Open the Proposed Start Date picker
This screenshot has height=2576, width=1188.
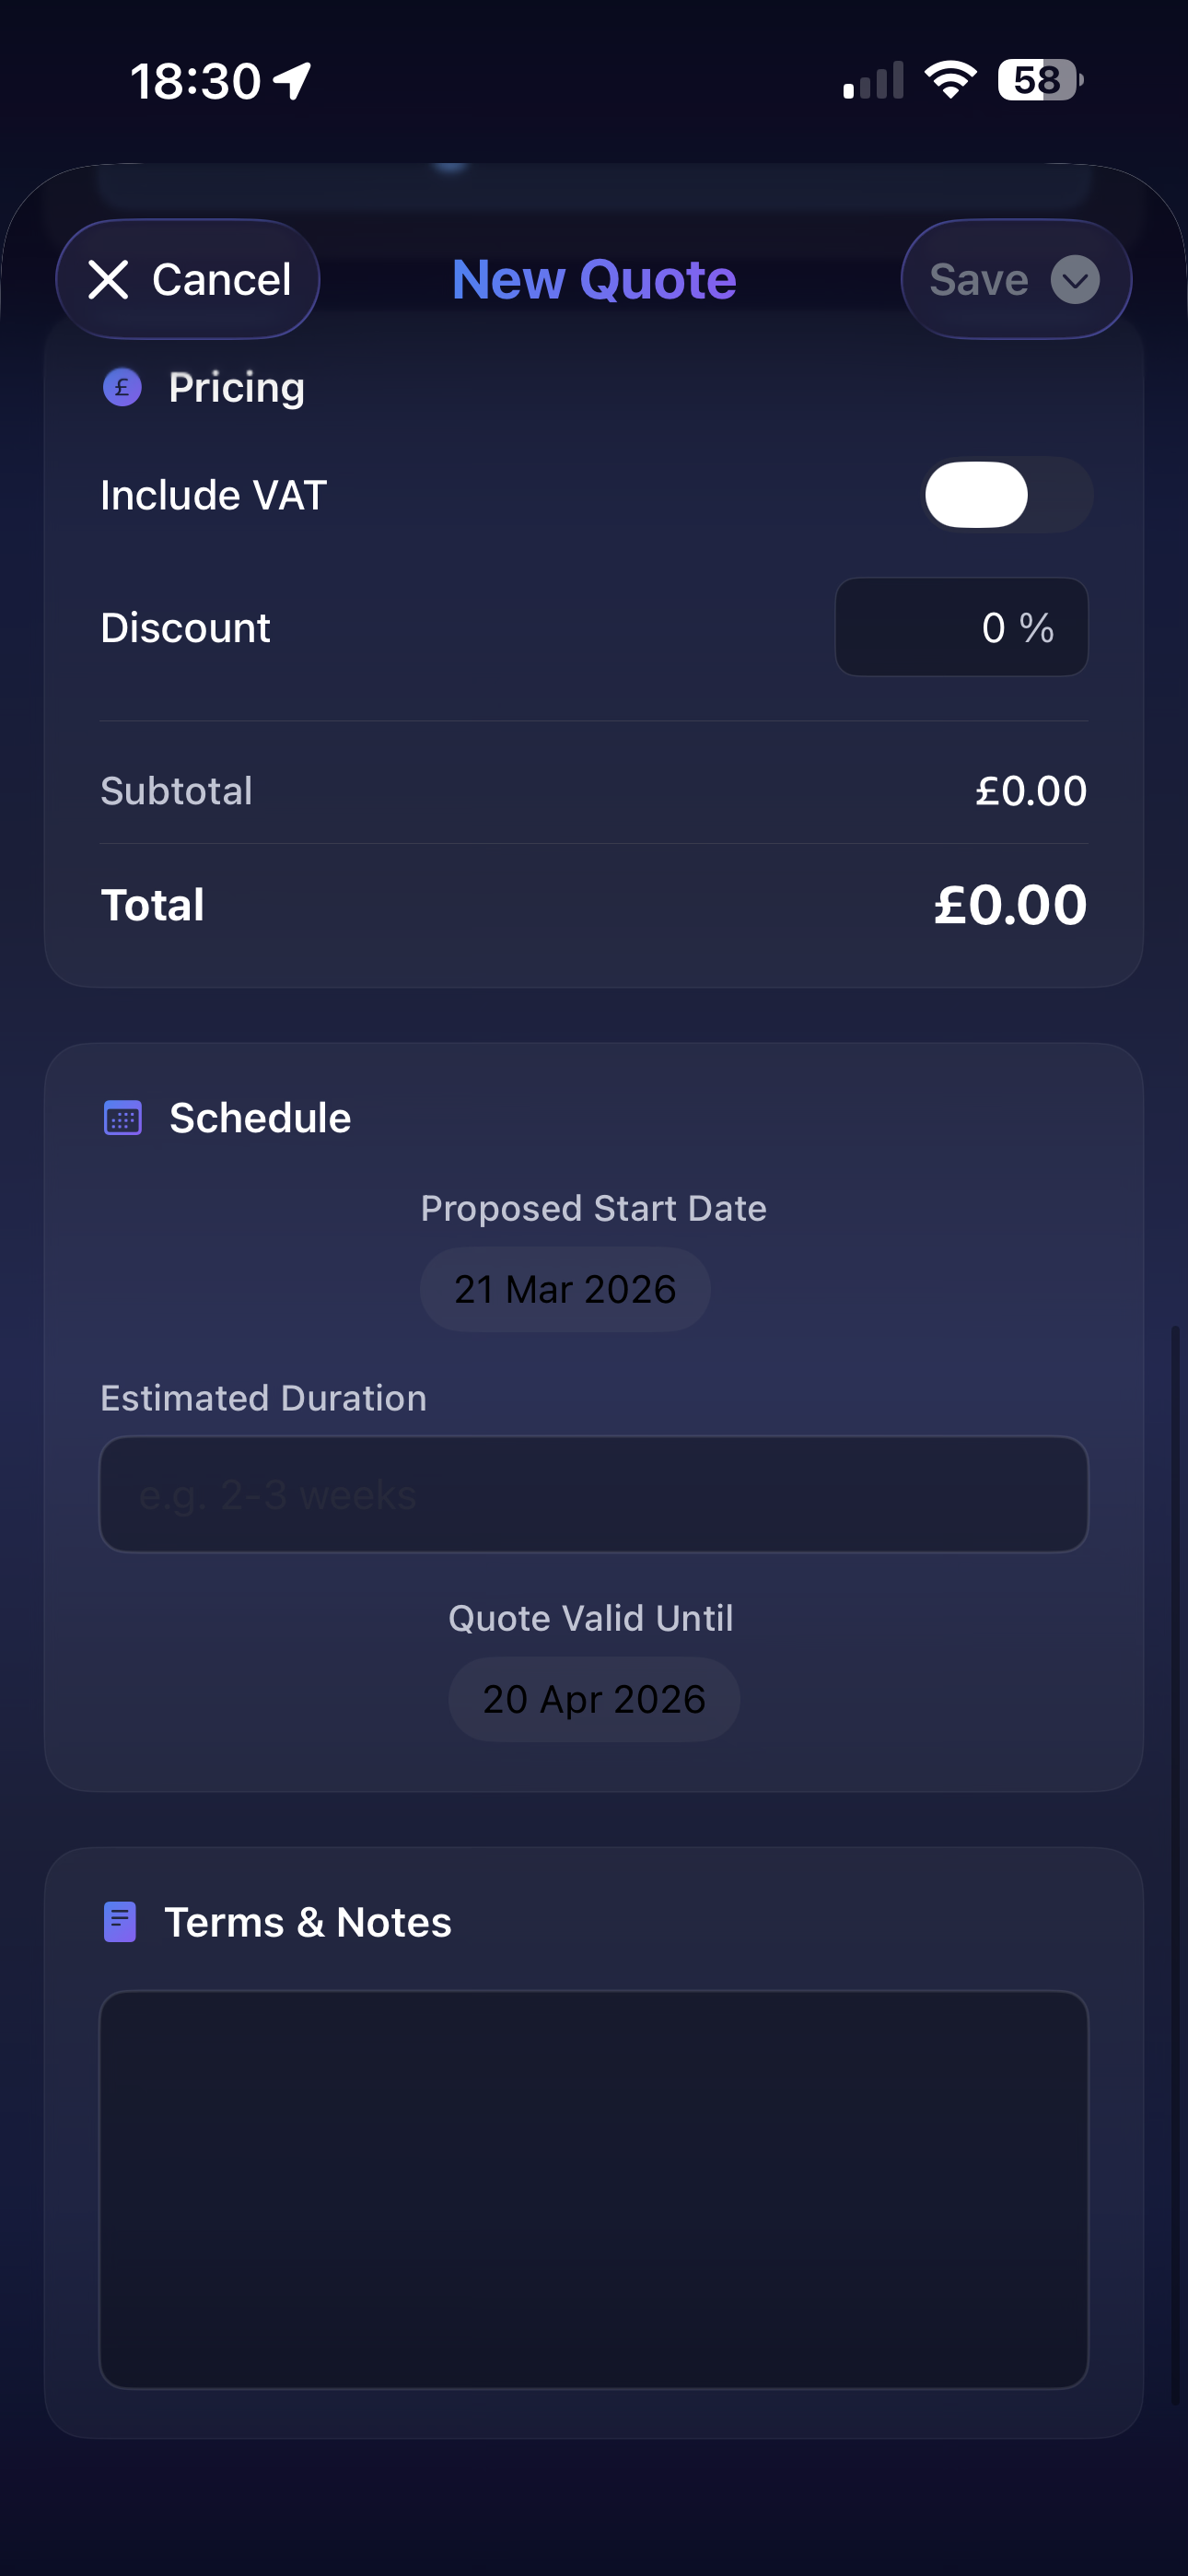565,1289
